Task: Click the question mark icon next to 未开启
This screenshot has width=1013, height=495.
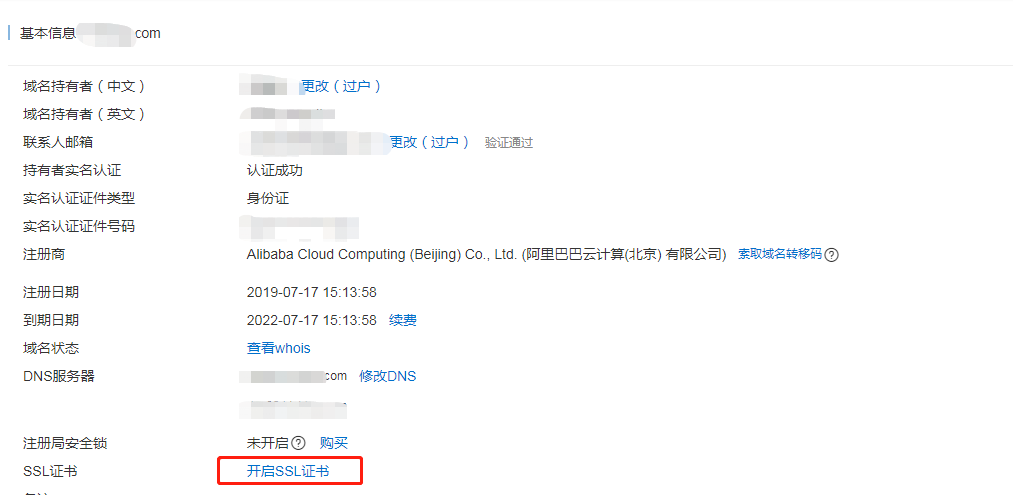Action: (x=298, y=443)
